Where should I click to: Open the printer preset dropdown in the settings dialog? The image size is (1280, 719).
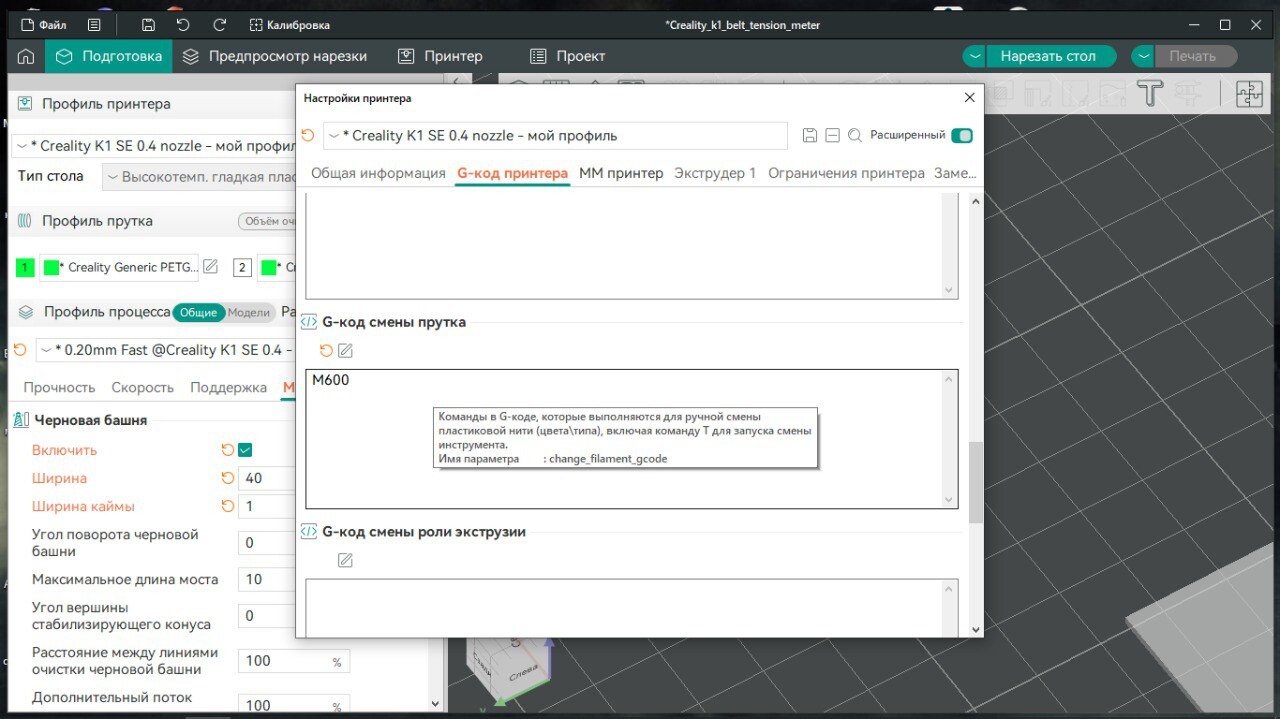(x=555, y=136)
